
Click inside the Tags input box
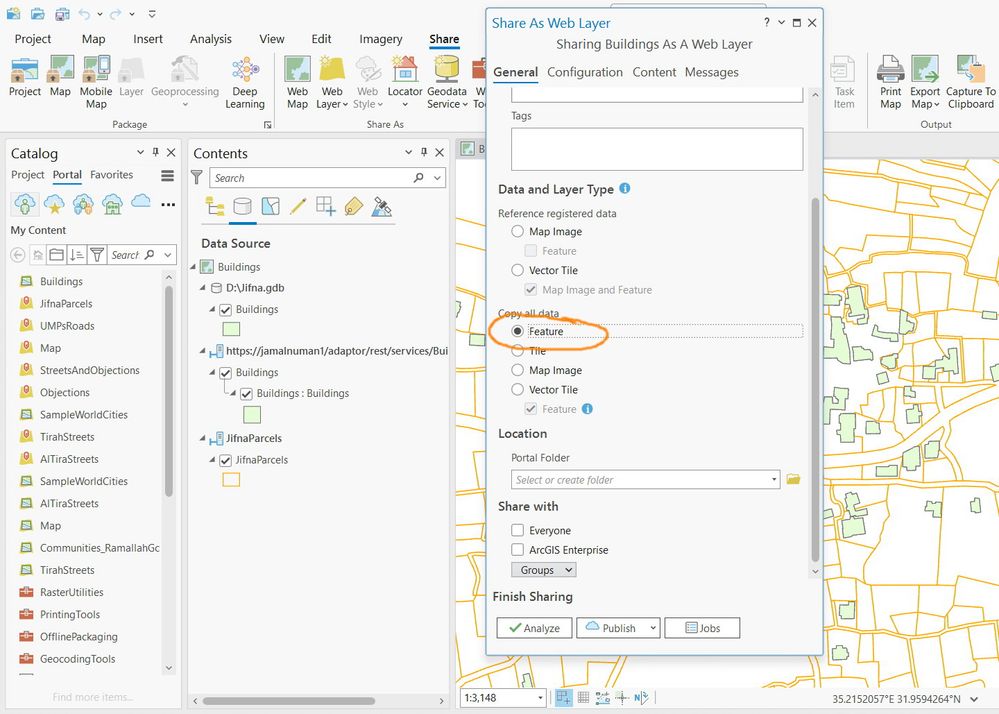657,149
